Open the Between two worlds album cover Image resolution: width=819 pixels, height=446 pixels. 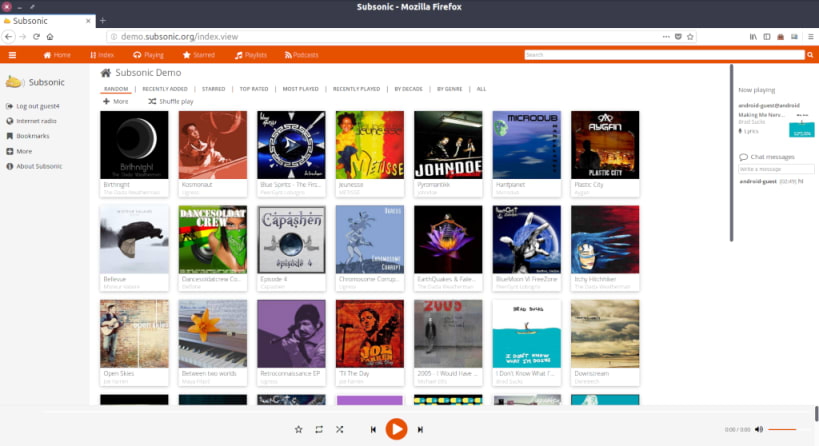(x=213, y=334)
